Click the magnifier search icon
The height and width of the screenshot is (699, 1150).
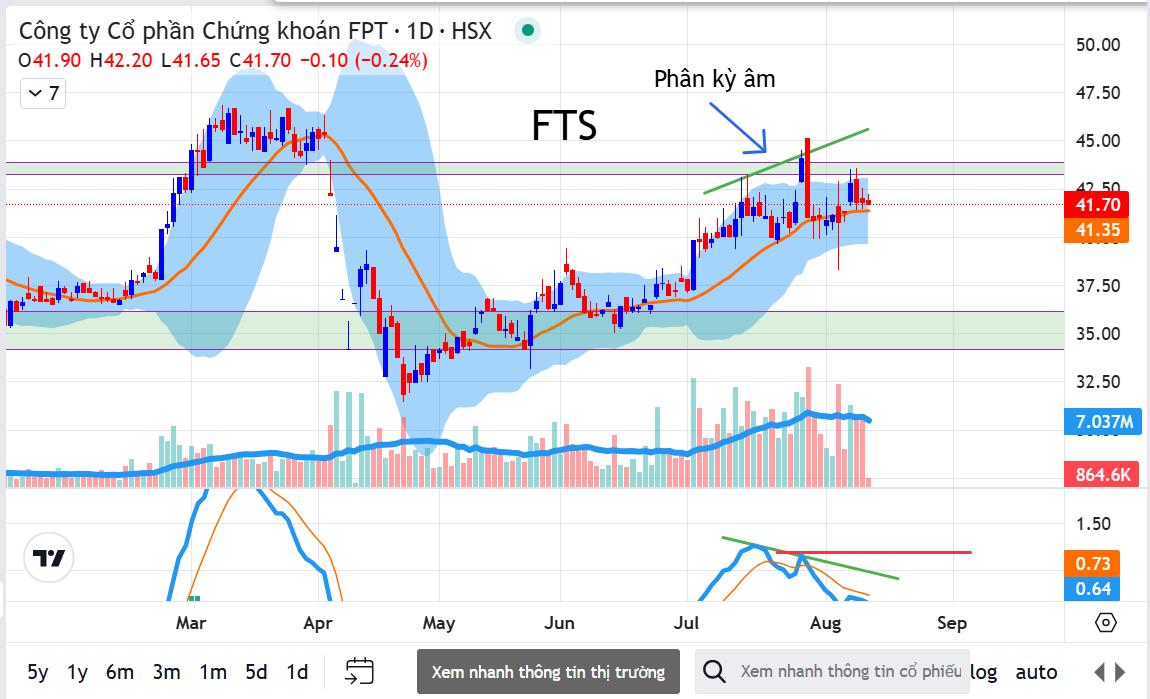point(714,671)
